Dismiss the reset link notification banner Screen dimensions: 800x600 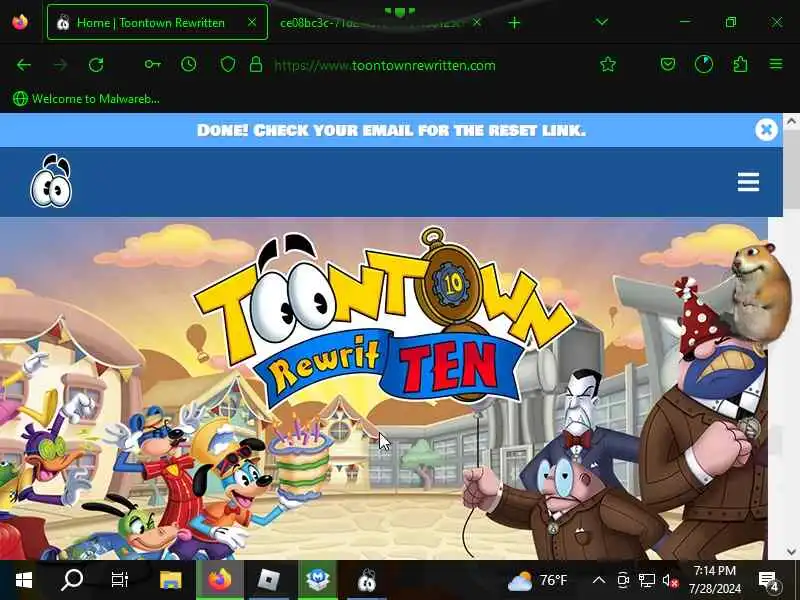click(x=766, y=130)
